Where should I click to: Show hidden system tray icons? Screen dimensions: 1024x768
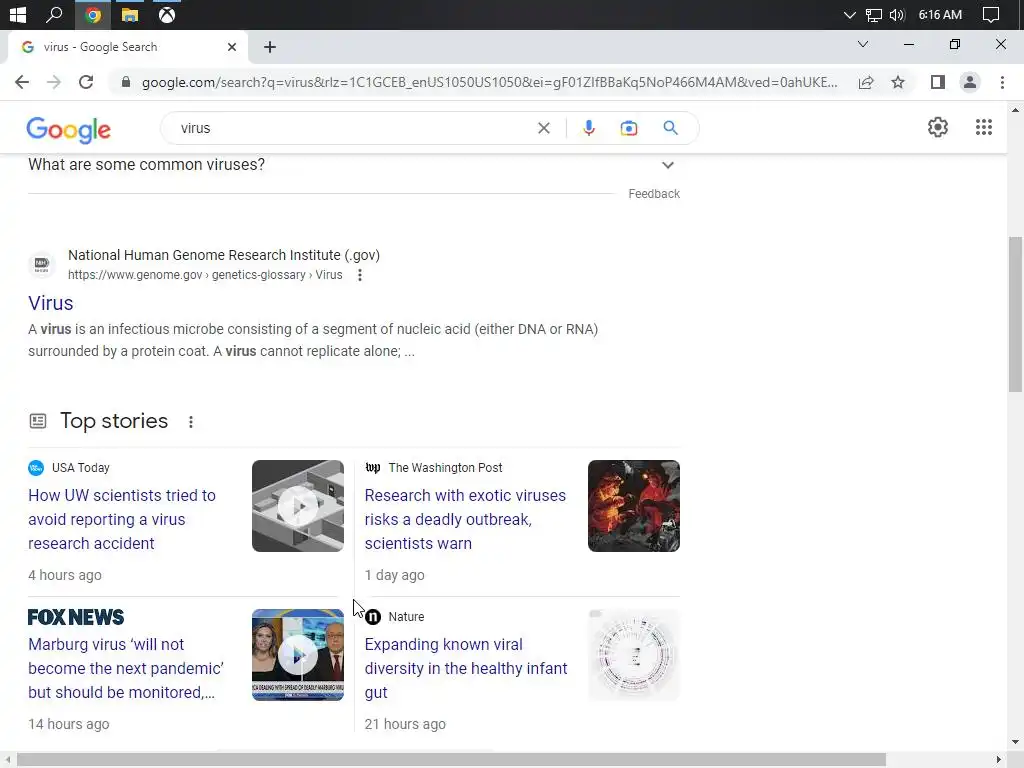(x=849, y=14)
